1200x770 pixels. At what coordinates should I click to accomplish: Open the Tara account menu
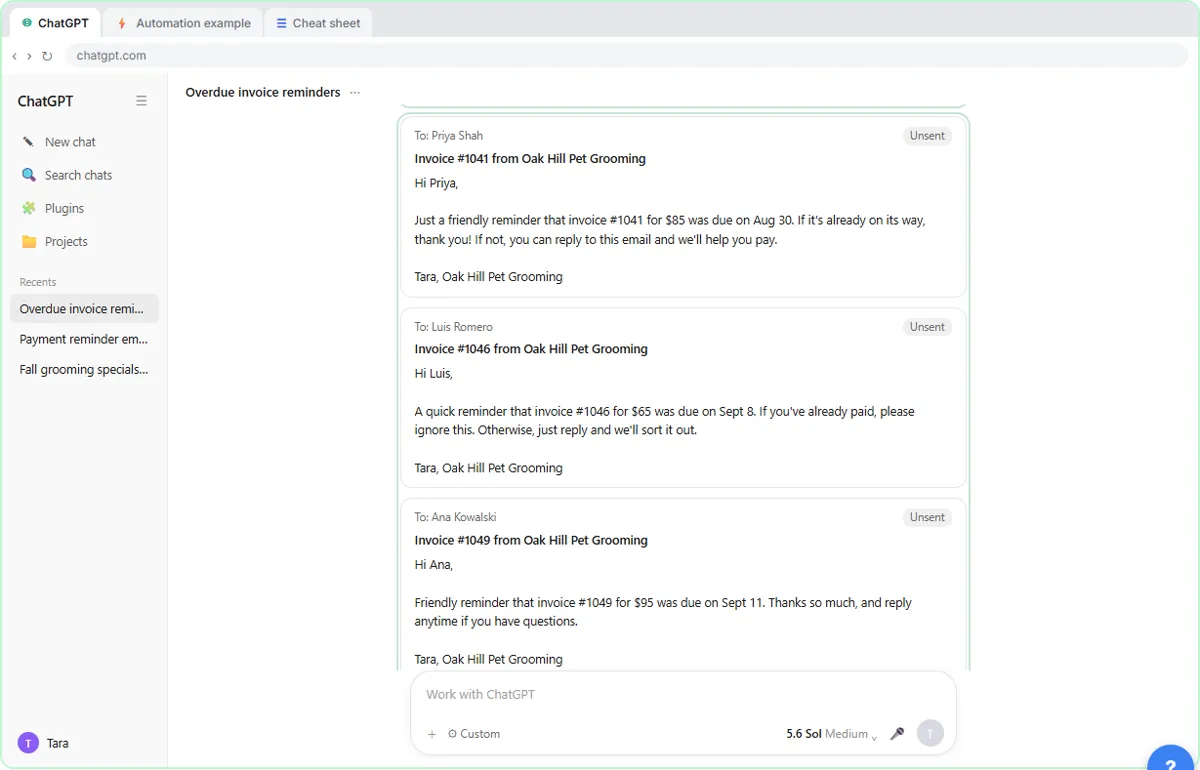[x=84, y=743]
